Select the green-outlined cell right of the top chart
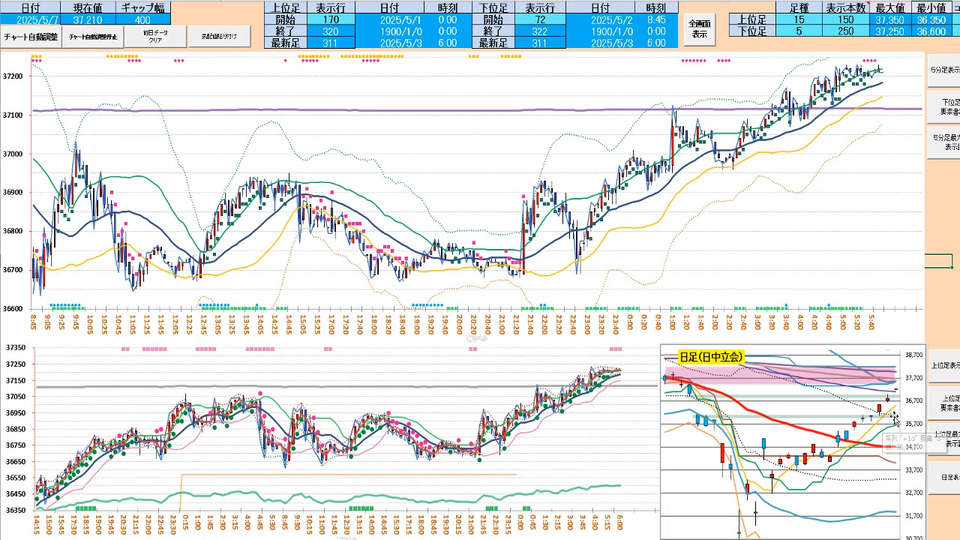Screen dimensions: 960x540 click(x=939, y=261)
